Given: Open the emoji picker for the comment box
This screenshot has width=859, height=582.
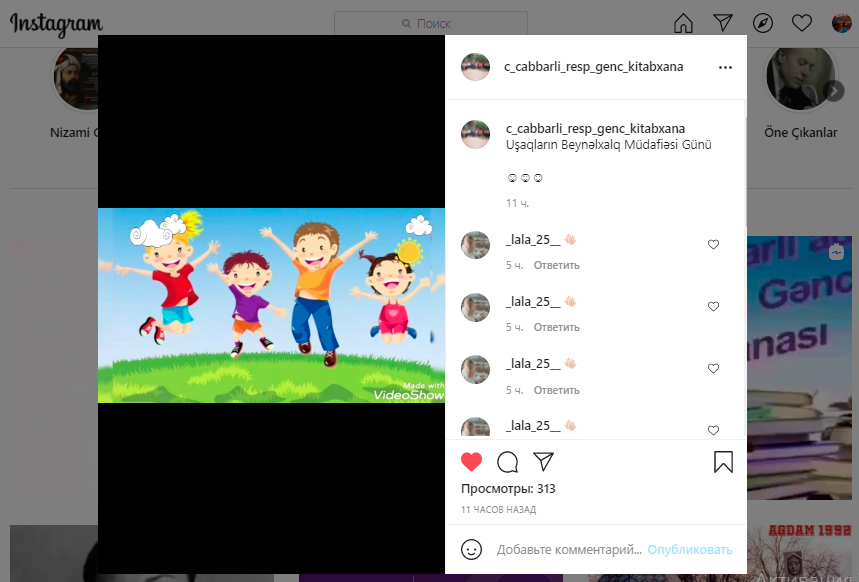Looking at the screenshot, I should [471, 549].
